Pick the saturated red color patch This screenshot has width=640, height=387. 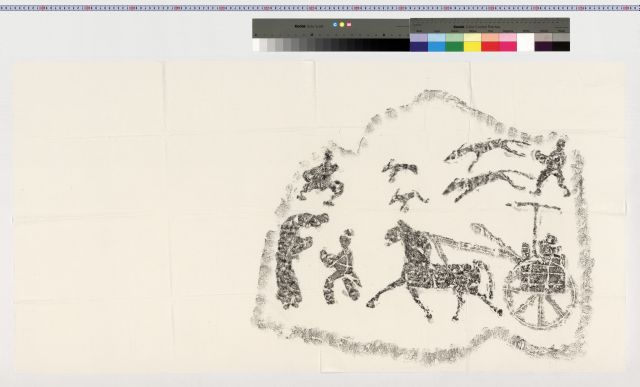click(490, 47)
